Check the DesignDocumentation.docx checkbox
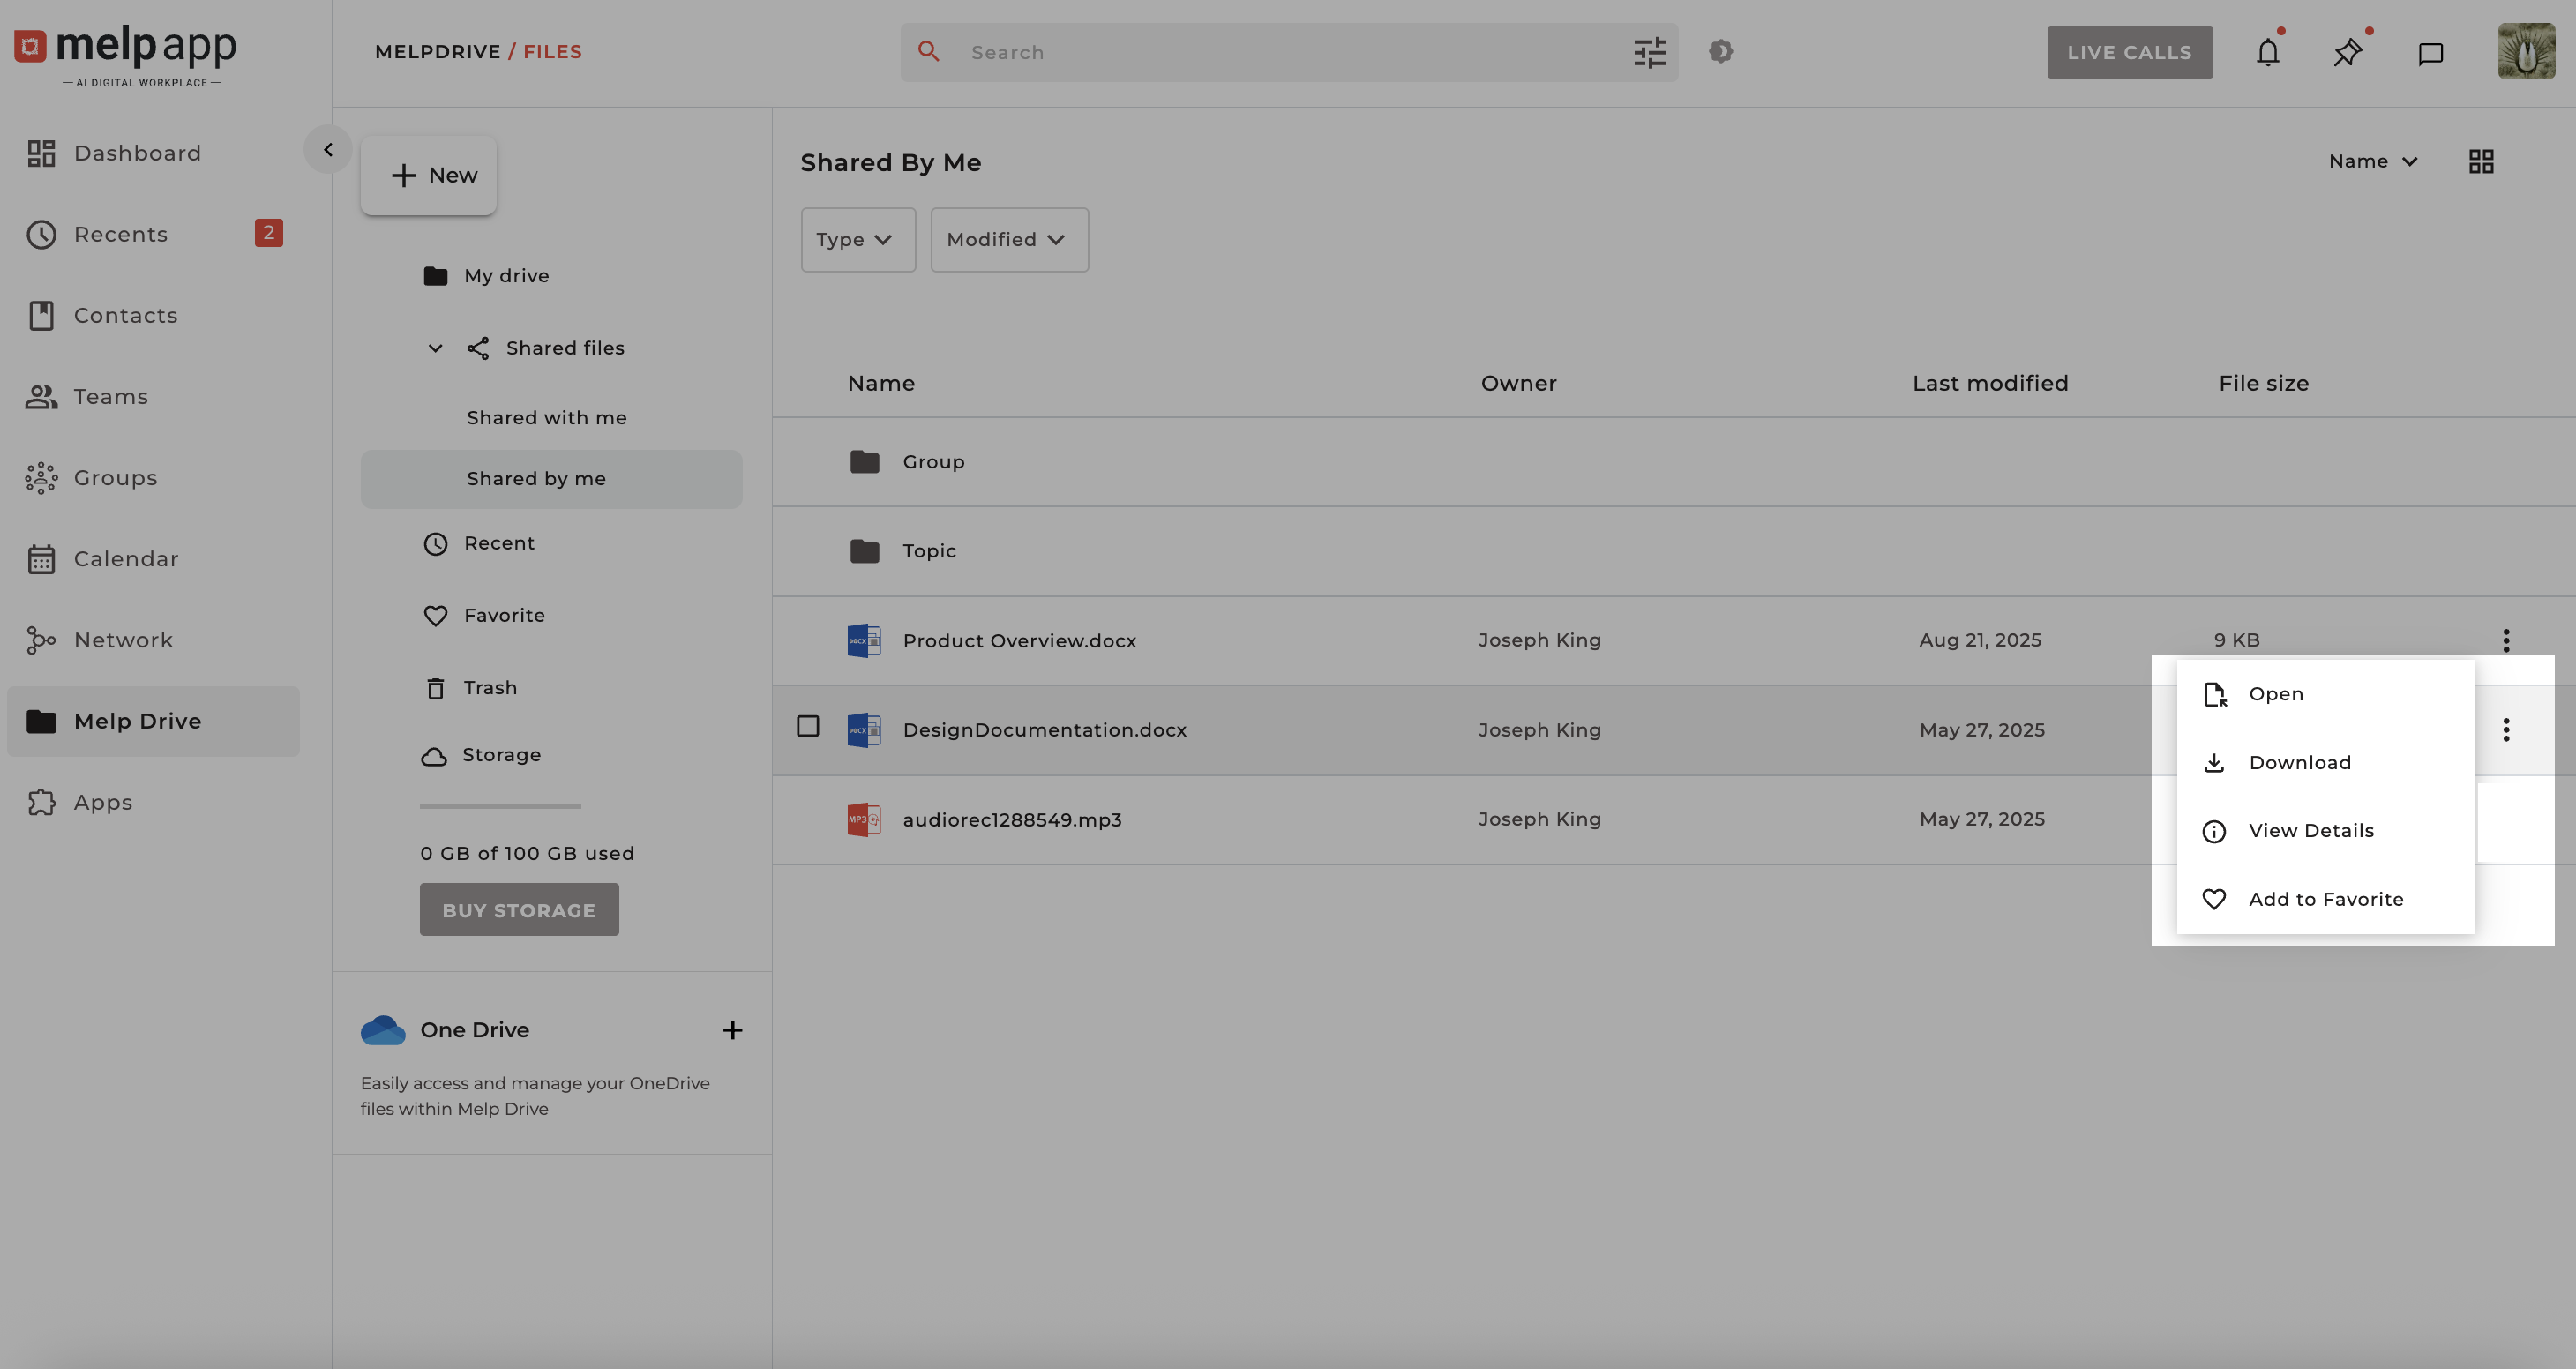The width and height of the screenshot is (2576, 1369). [x=808, y=726]
